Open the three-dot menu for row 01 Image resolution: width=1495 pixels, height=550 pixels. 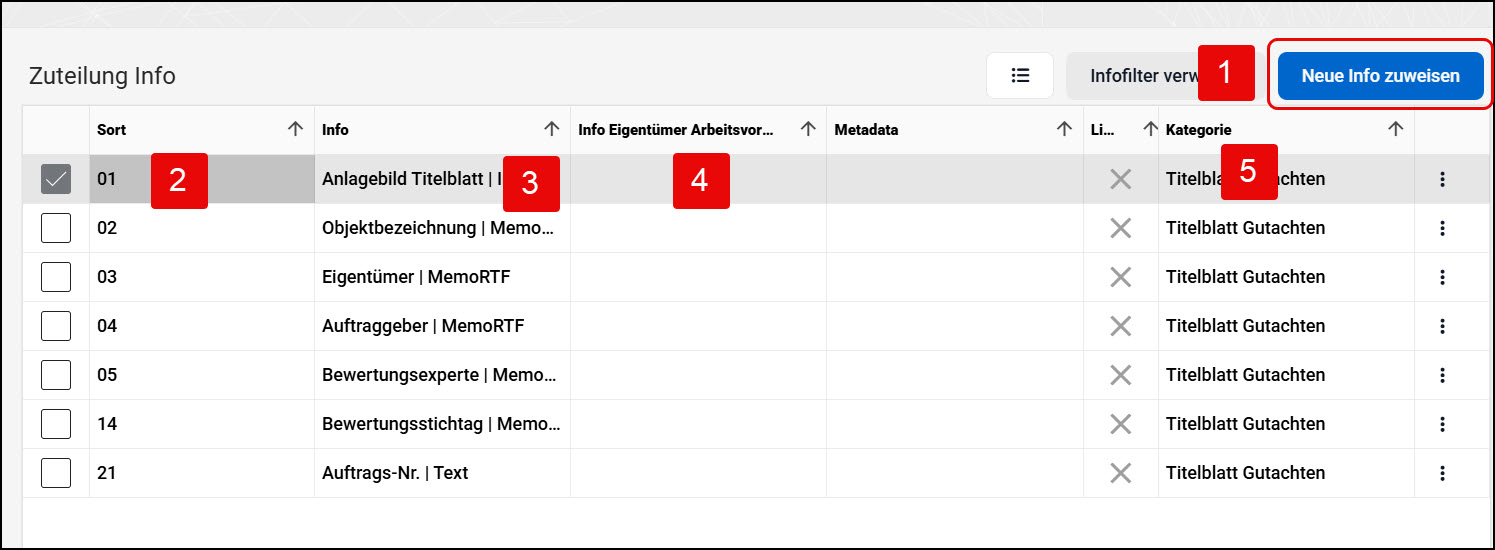(x=1442, y=180)
